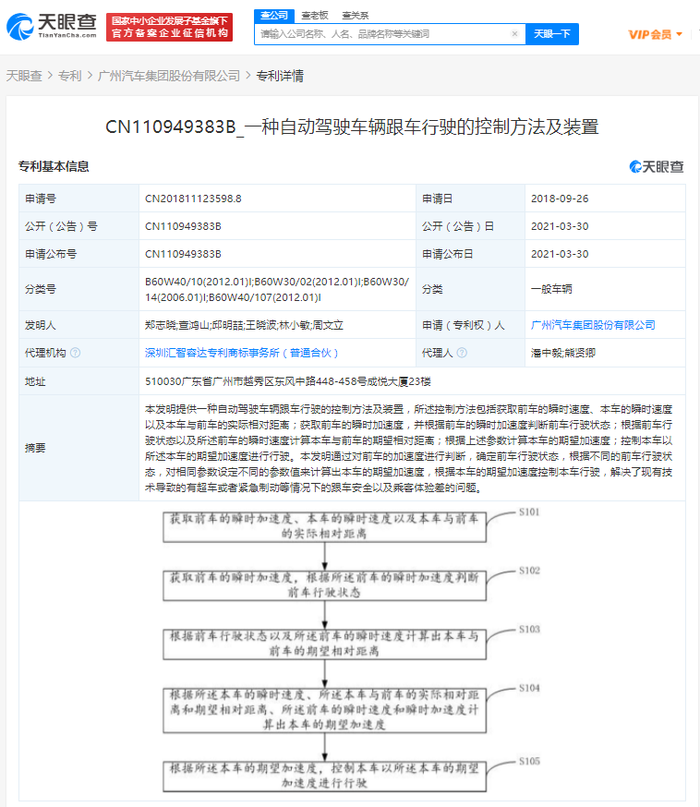Click the TianYanCha logo icon
Image resolution: width=700 pixels, height=807 pixels.
point(51,26)
